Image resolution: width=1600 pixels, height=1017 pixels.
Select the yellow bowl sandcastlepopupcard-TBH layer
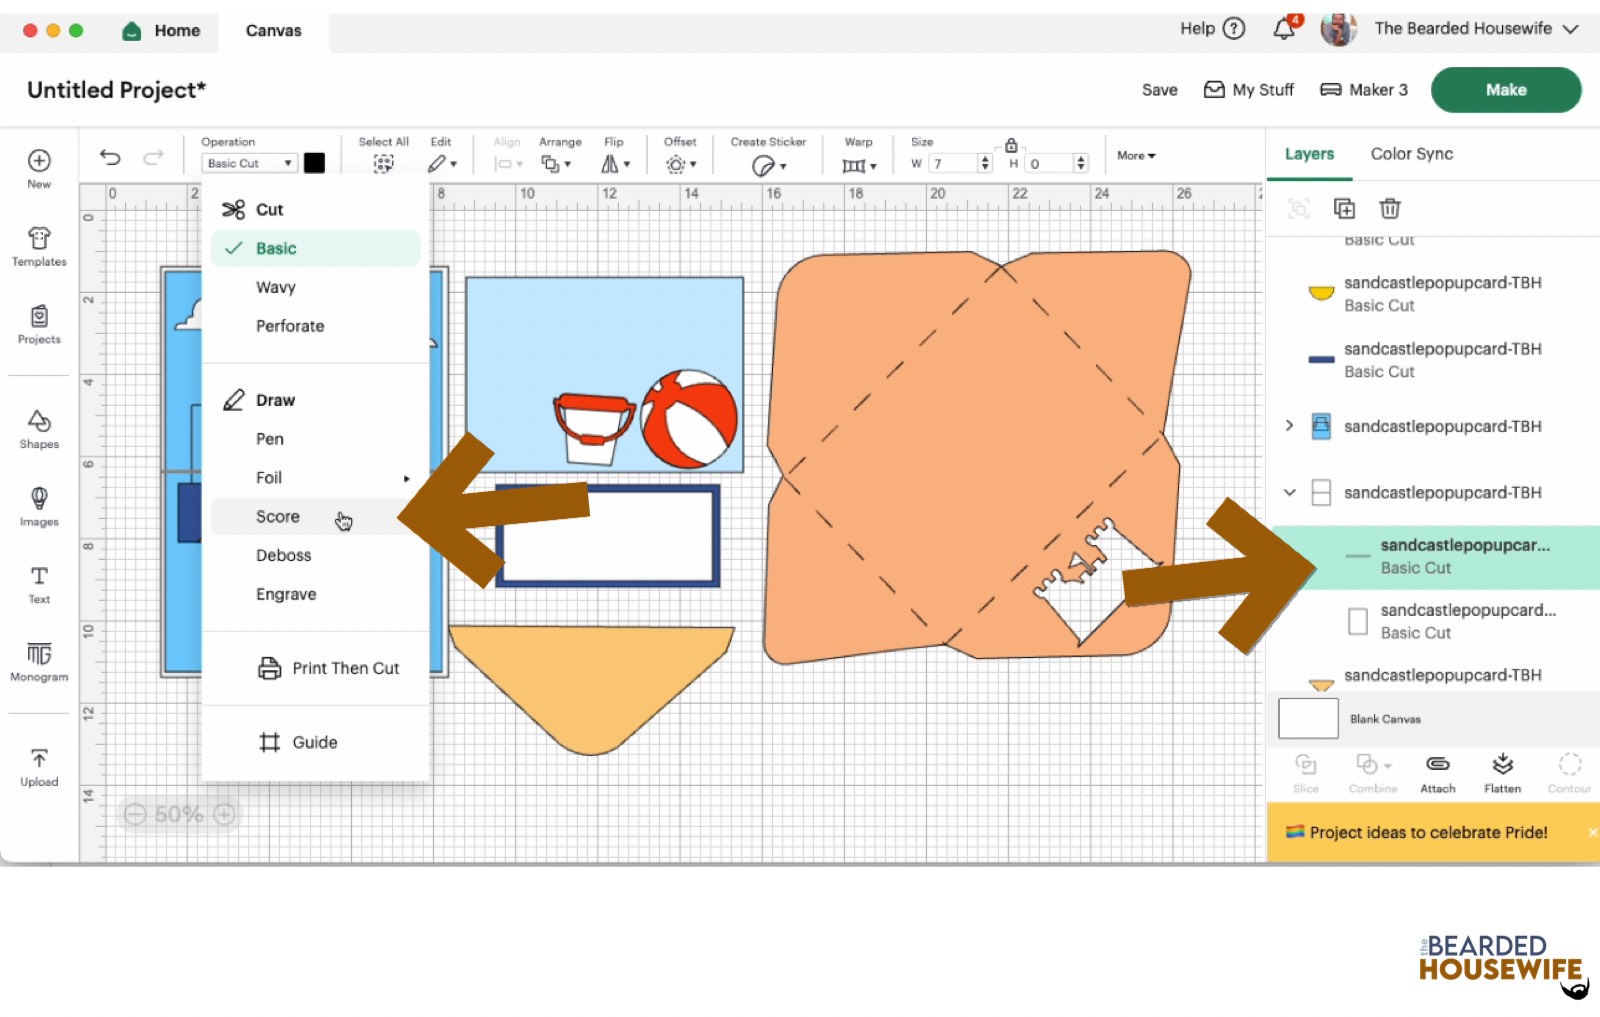[1435, 293]
